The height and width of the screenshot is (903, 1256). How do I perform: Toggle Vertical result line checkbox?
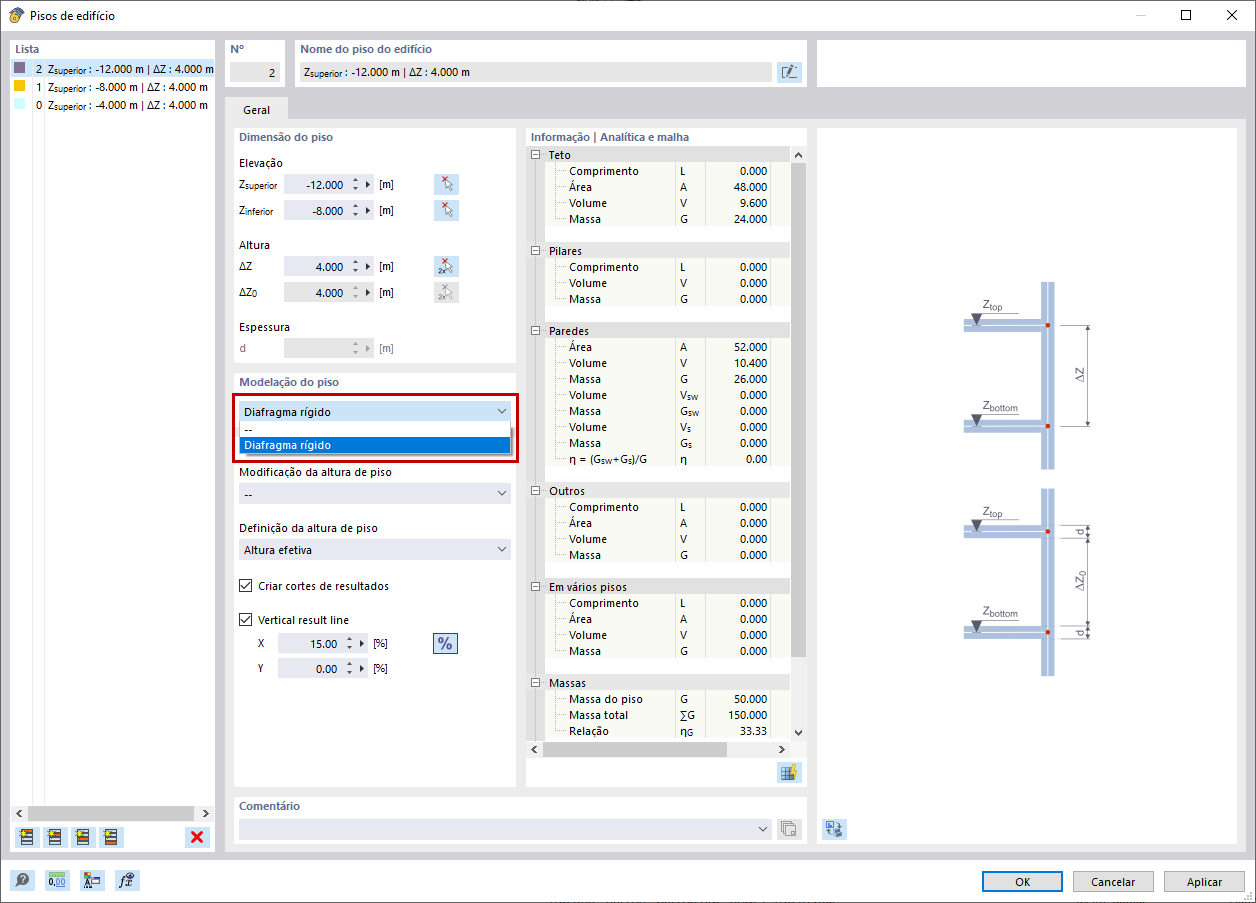pyautogui.click(x=246, y=620)
